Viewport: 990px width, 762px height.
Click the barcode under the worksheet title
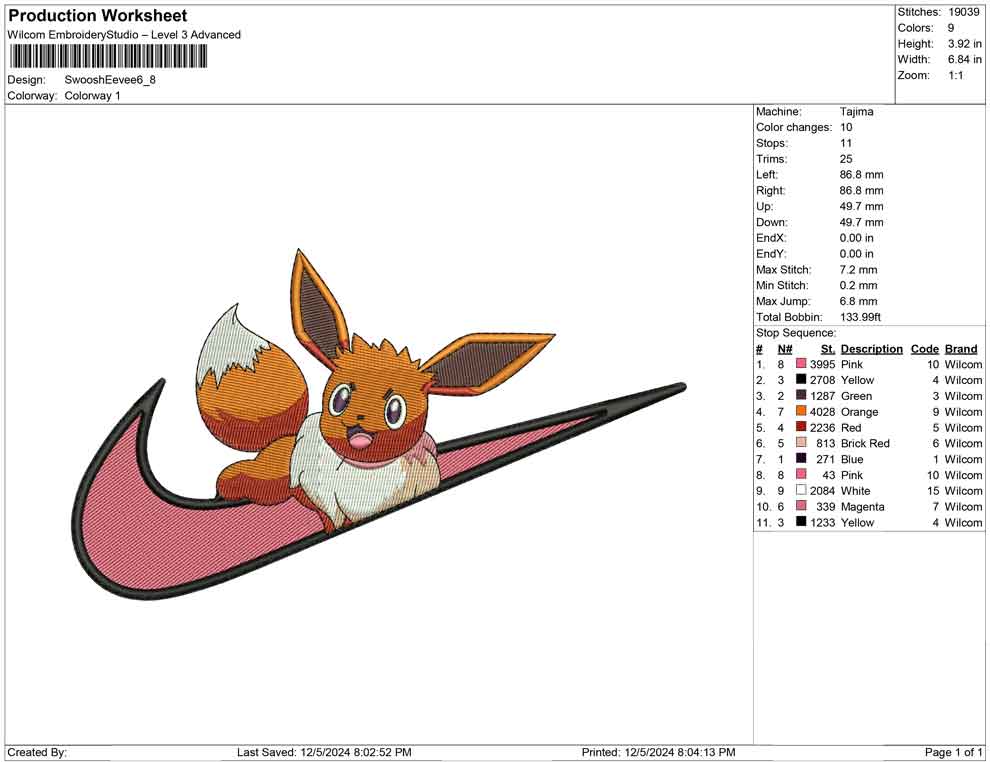pyautogui.click(x=107, y=56)
